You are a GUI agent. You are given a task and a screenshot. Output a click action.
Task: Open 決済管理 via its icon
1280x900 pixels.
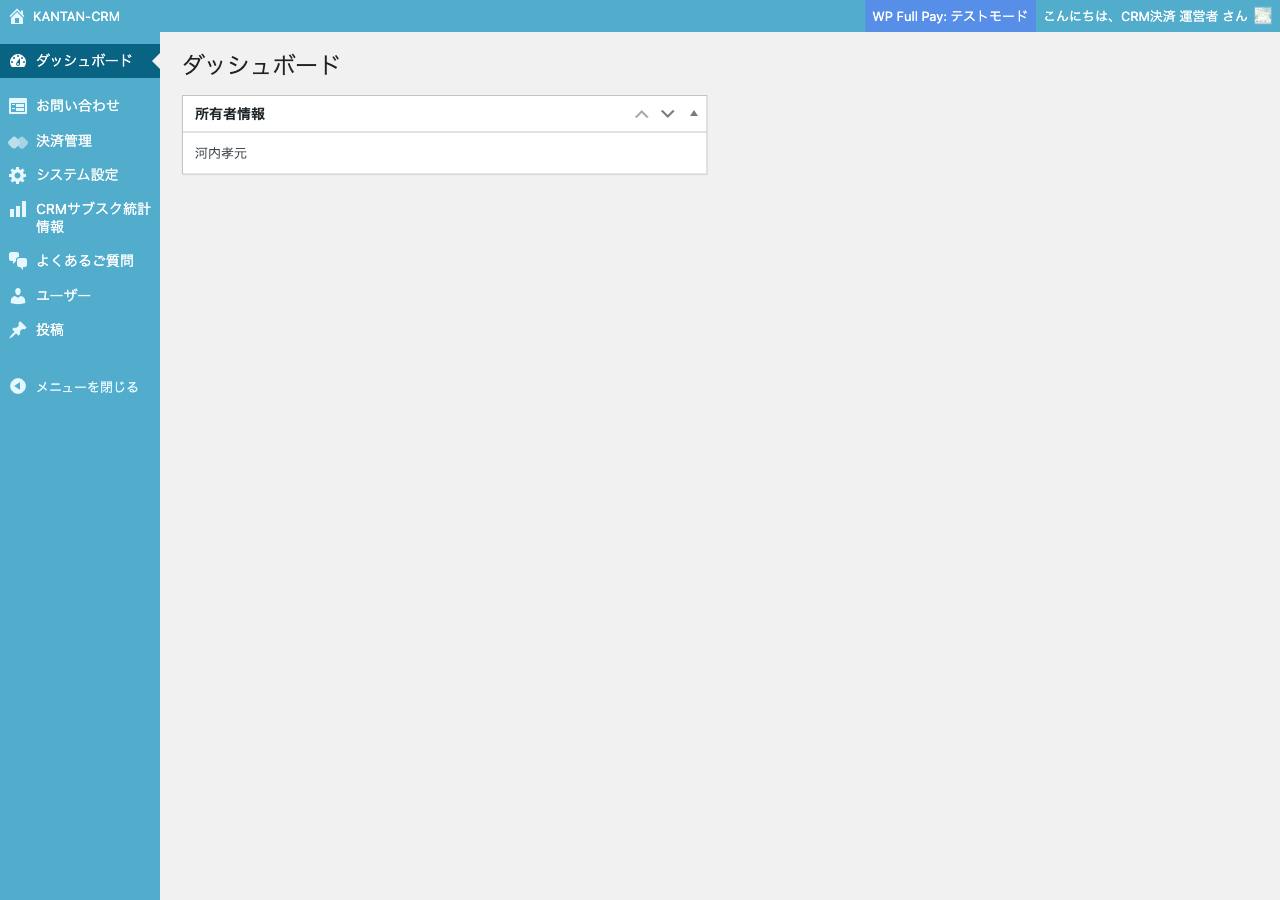(x=18, y=140)
